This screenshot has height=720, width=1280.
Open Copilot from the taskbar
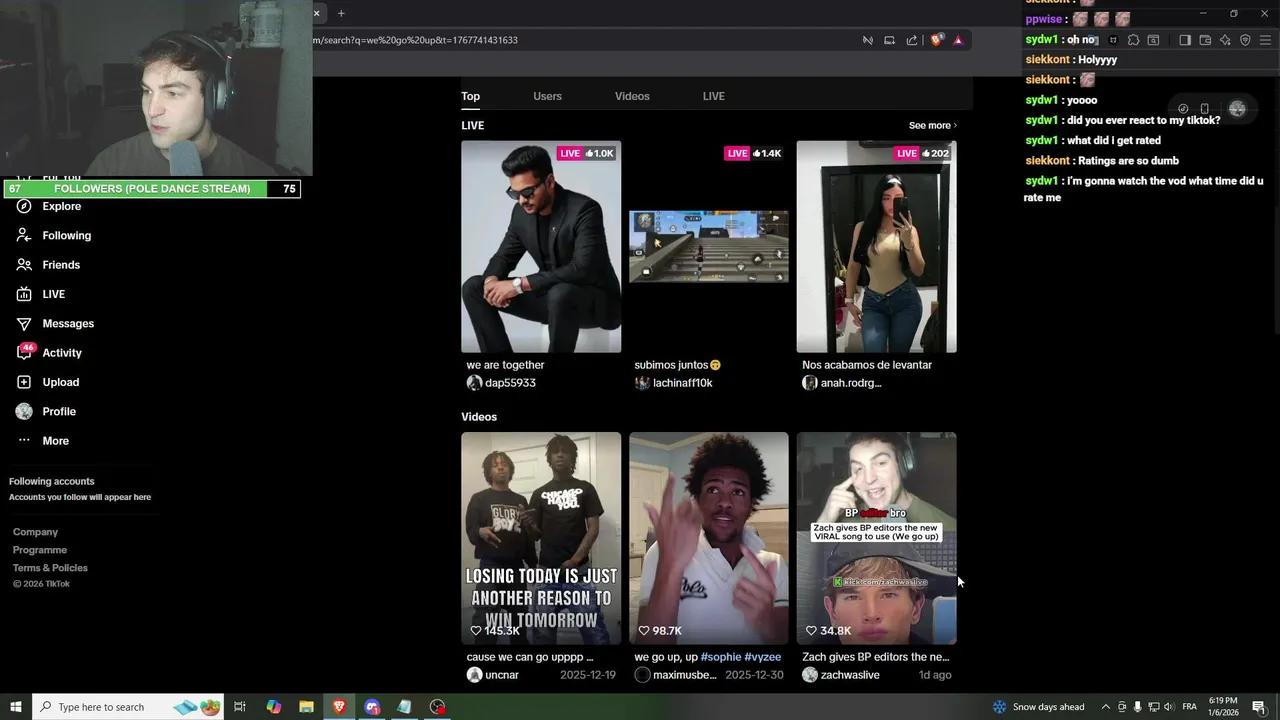point(273,707)
